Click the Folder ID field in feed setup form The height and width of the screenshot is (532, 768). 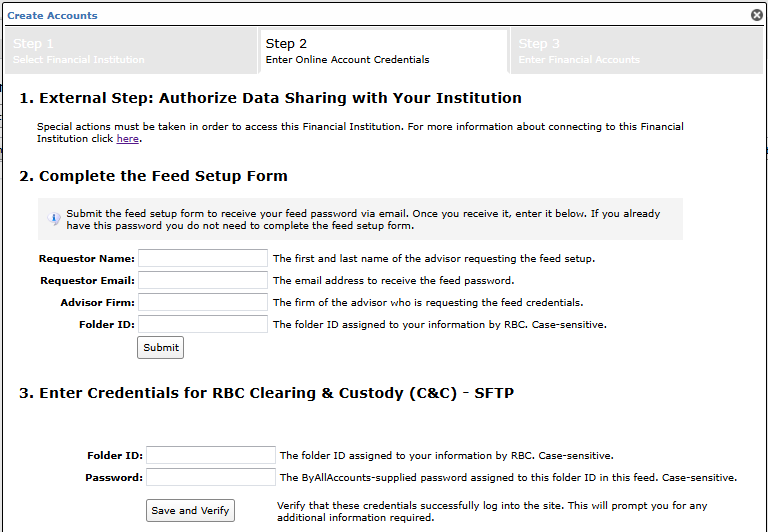click(203, 324)
